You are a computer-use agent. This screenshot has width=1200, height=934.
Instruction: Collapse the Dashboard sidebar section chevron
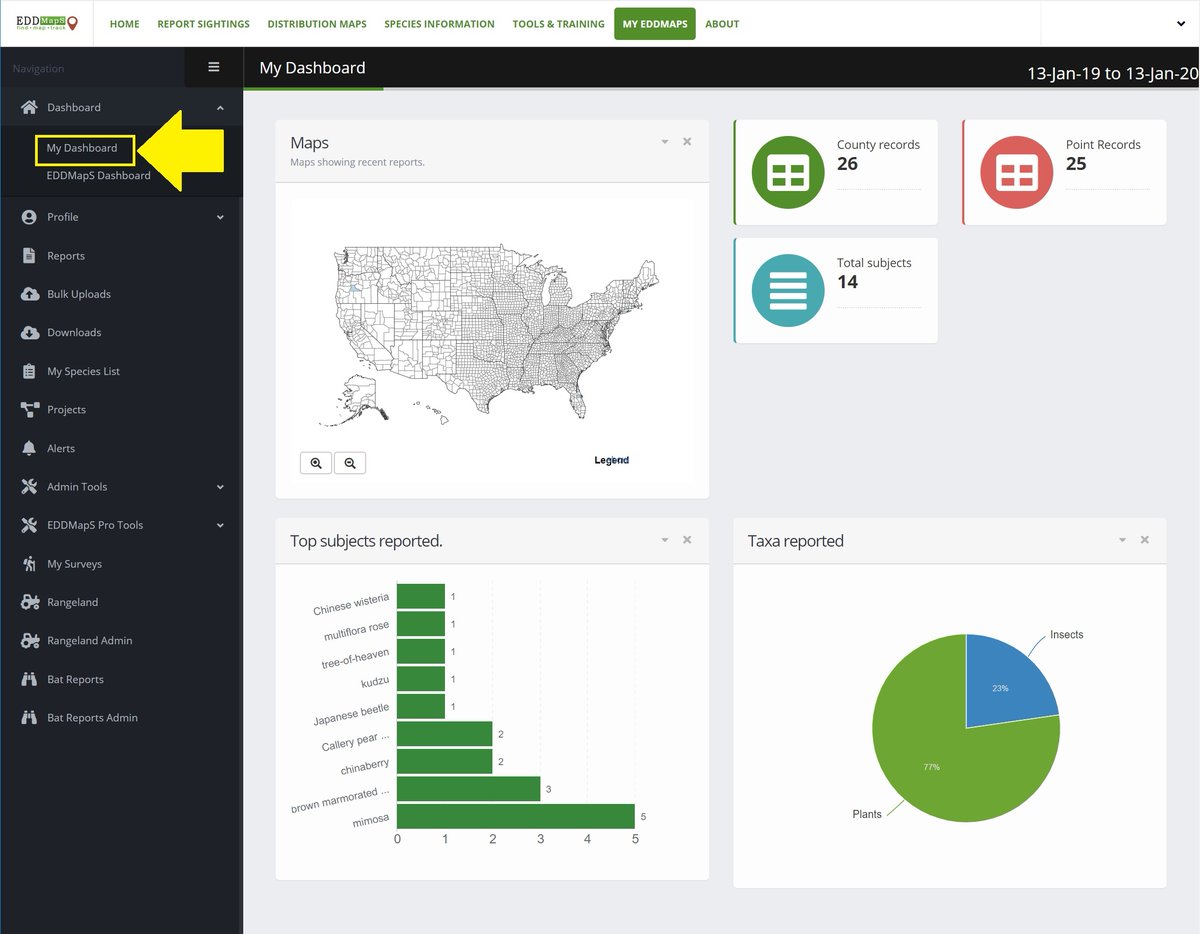point(220,108)
